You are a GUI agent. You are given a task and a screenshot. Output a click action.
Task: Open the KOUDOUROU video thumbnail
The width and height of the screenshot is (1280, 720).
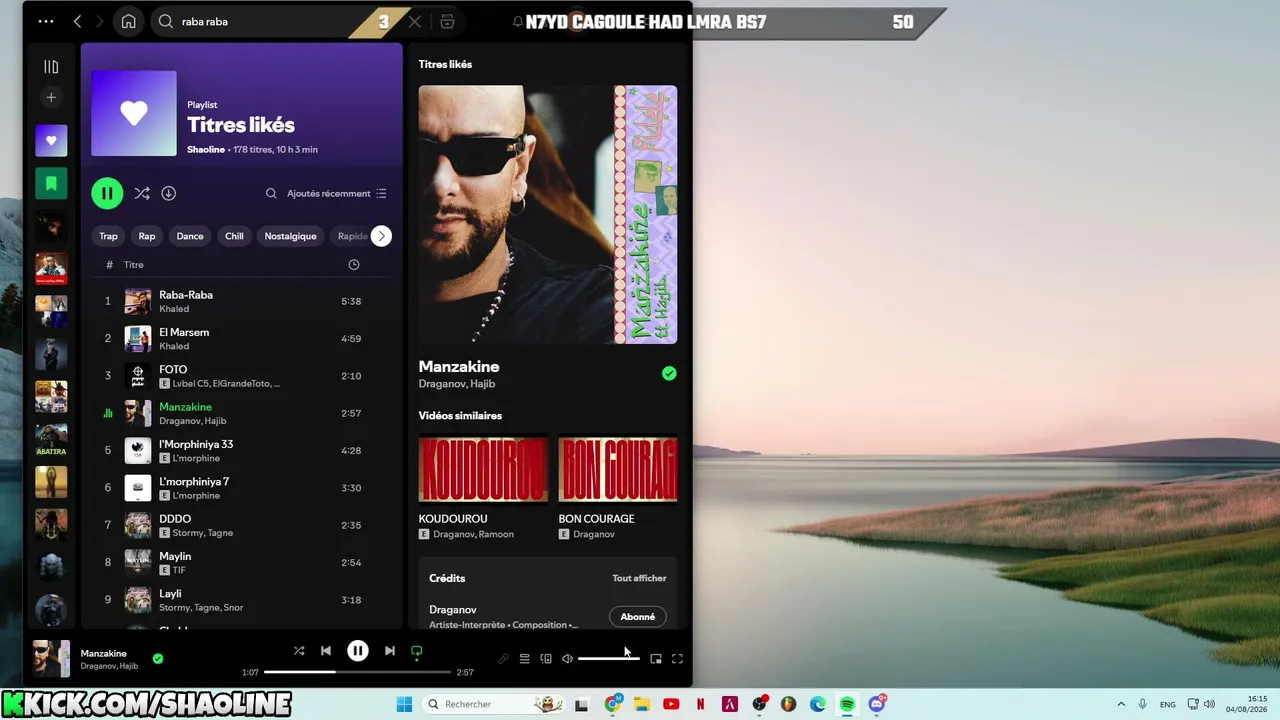tap(483, 469)
